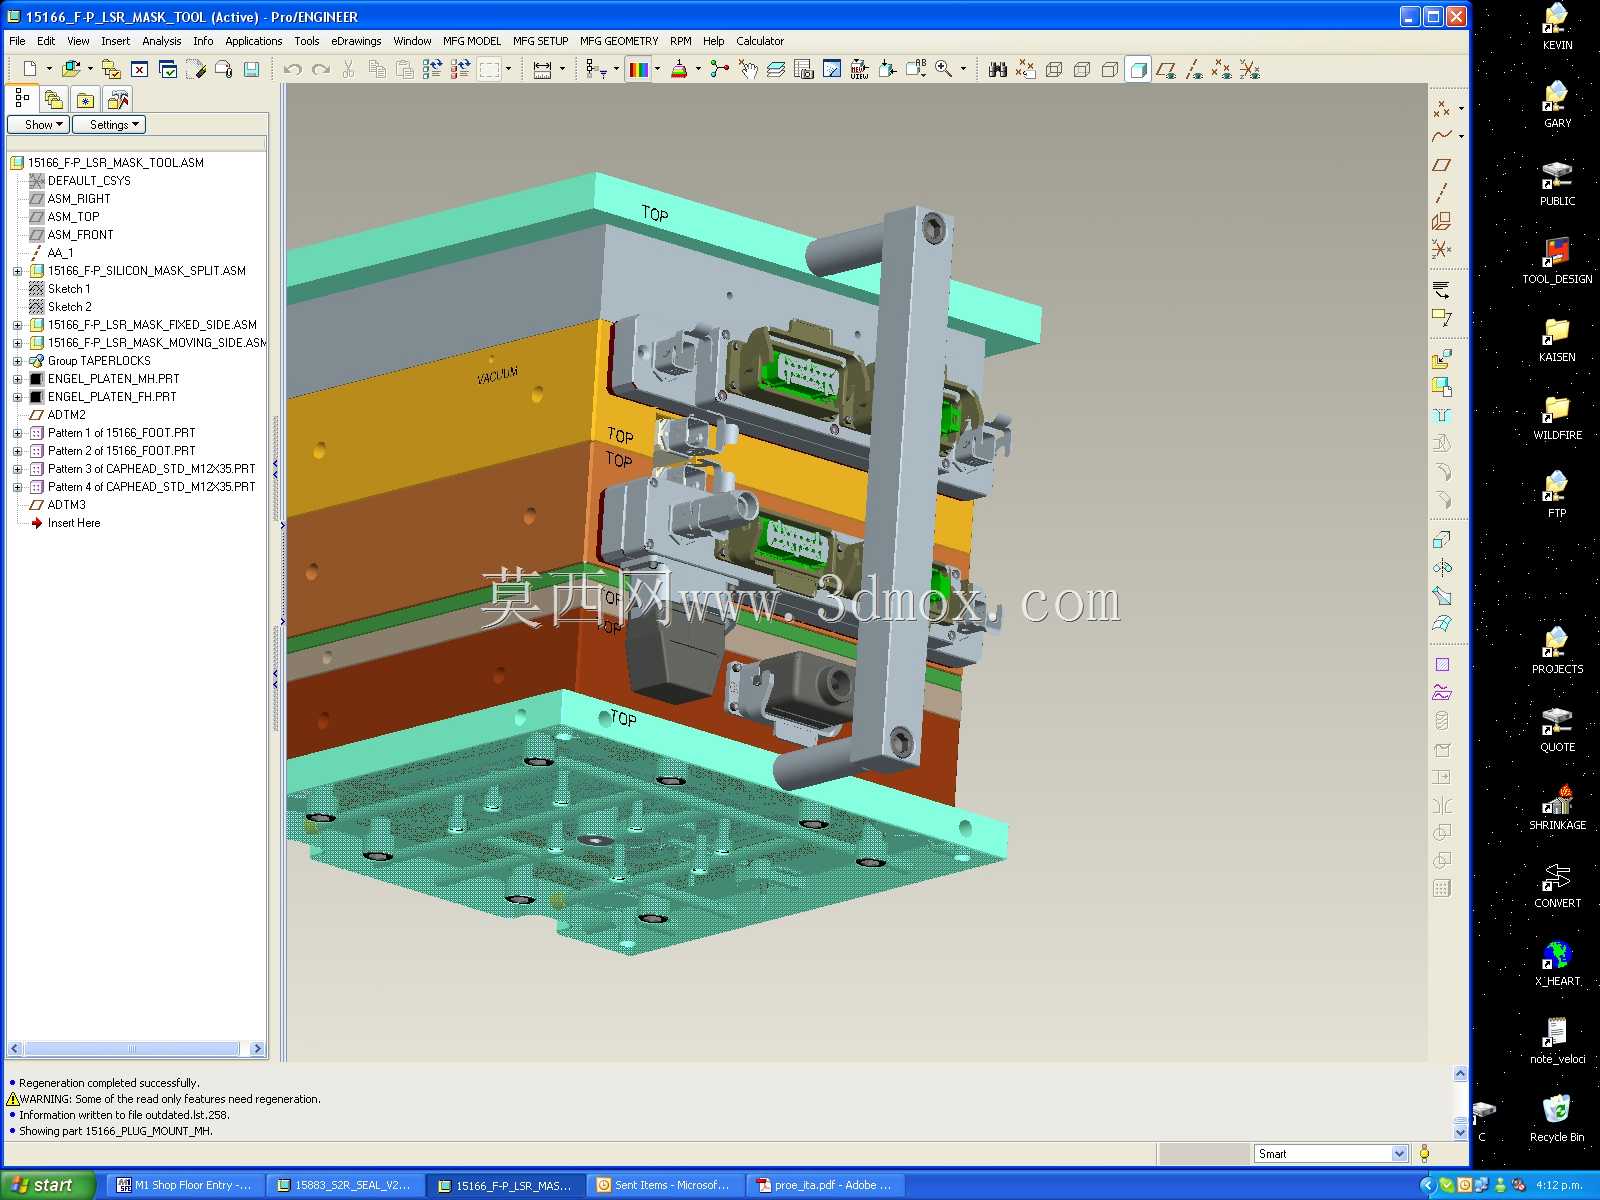Expand 15166_F-P_SILICON_MASK_SPLIT.ASM node
The width and height of the screenshot is (1600, 1200).
17,271
